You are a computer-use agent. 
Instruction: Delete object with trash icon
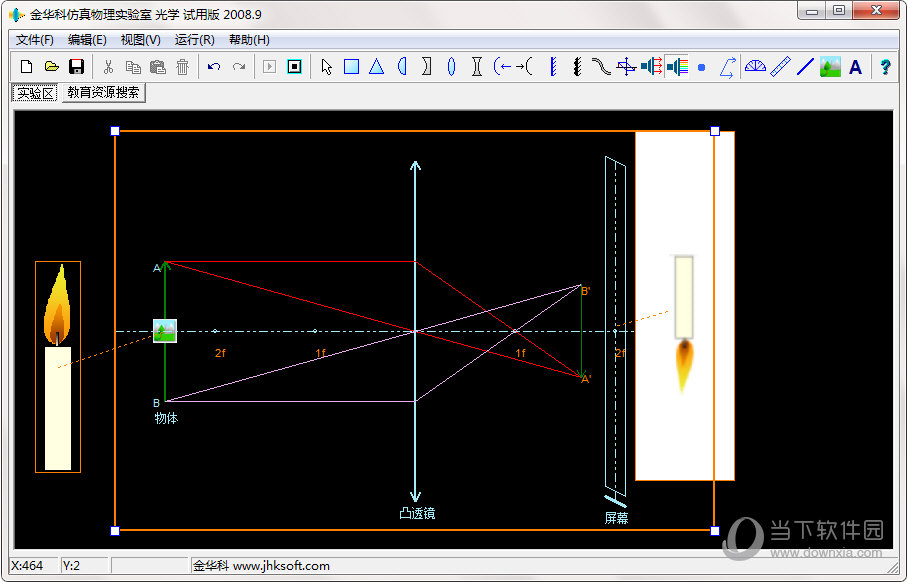(183, 67)
